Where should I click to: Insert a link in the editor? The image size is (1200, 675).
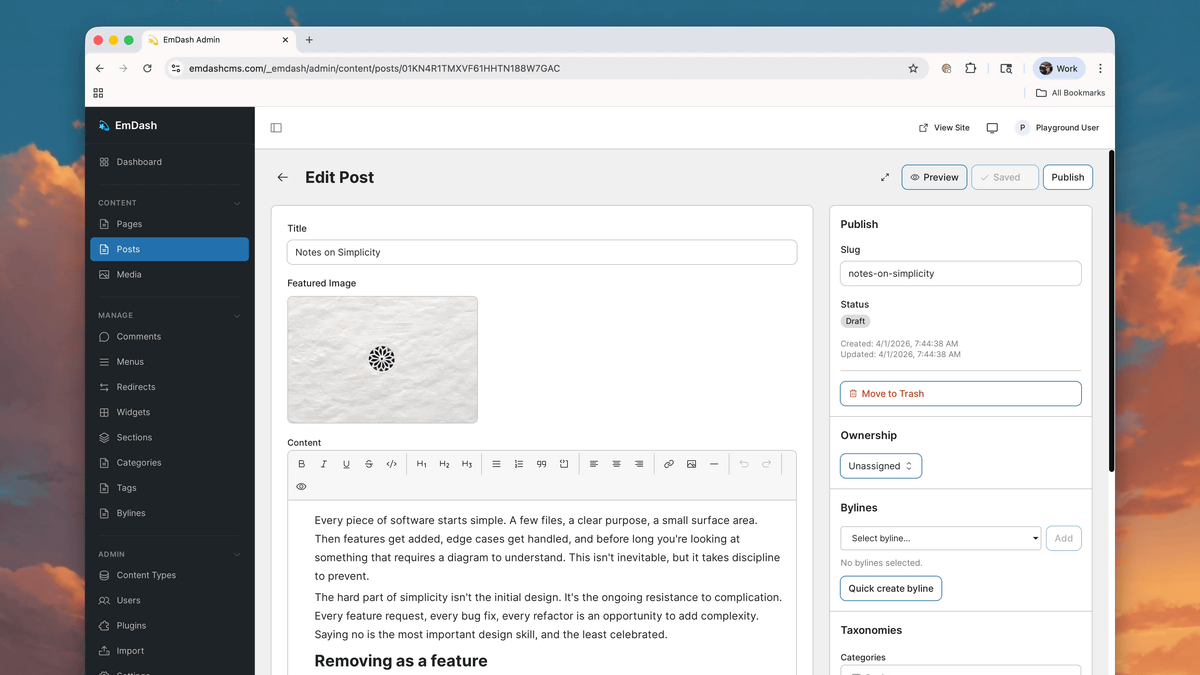pos(669,464)
